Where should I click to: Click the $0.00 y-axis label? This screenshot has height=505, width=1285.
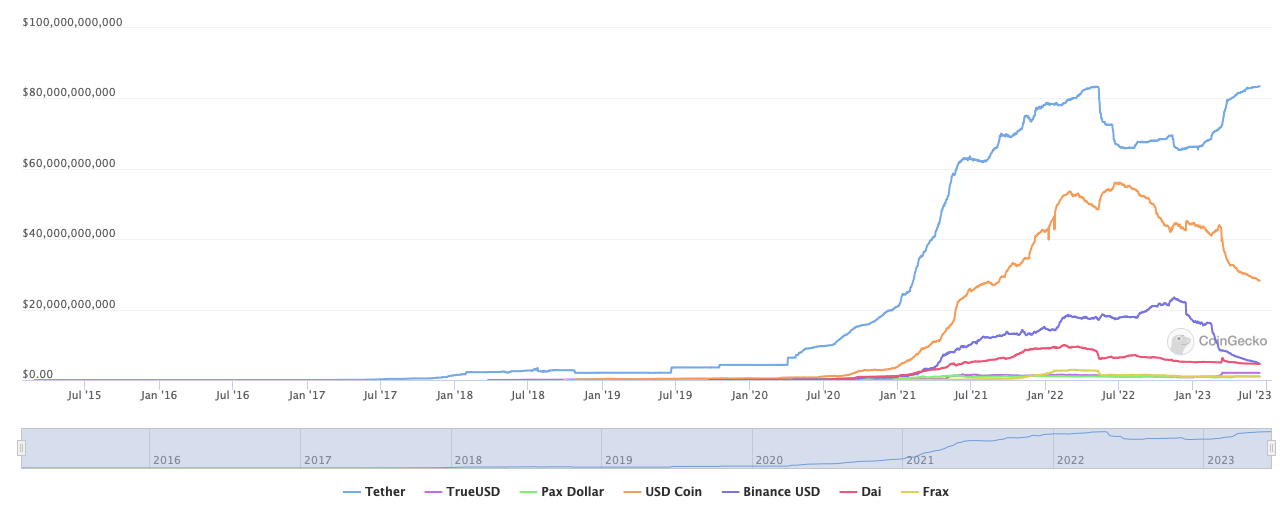click(38, 374)
